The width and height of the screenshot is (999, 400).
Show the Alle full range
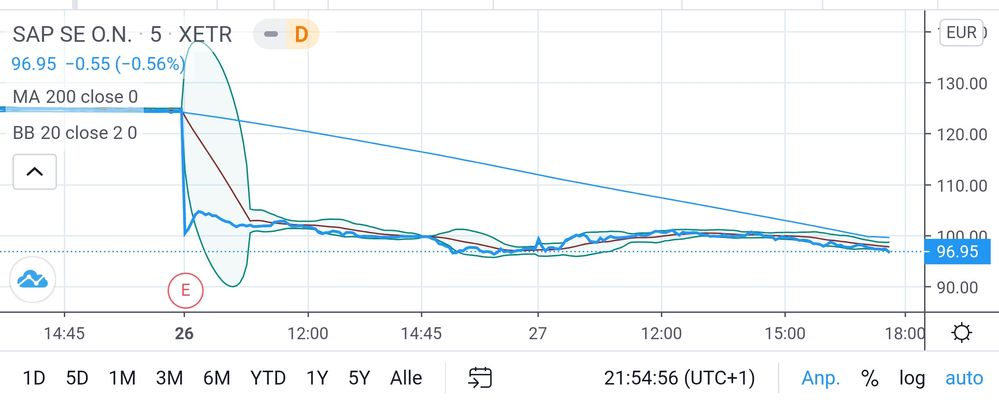click(406, 378)
